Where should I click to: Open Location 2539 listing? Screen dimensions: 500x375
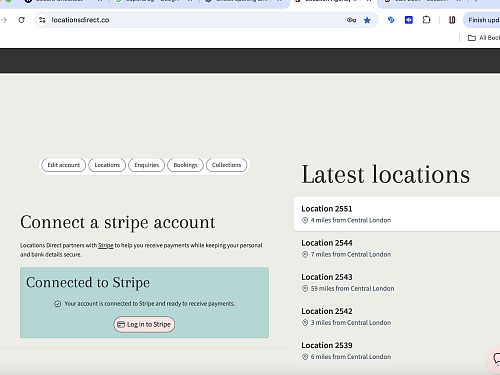tap(397, 351)
